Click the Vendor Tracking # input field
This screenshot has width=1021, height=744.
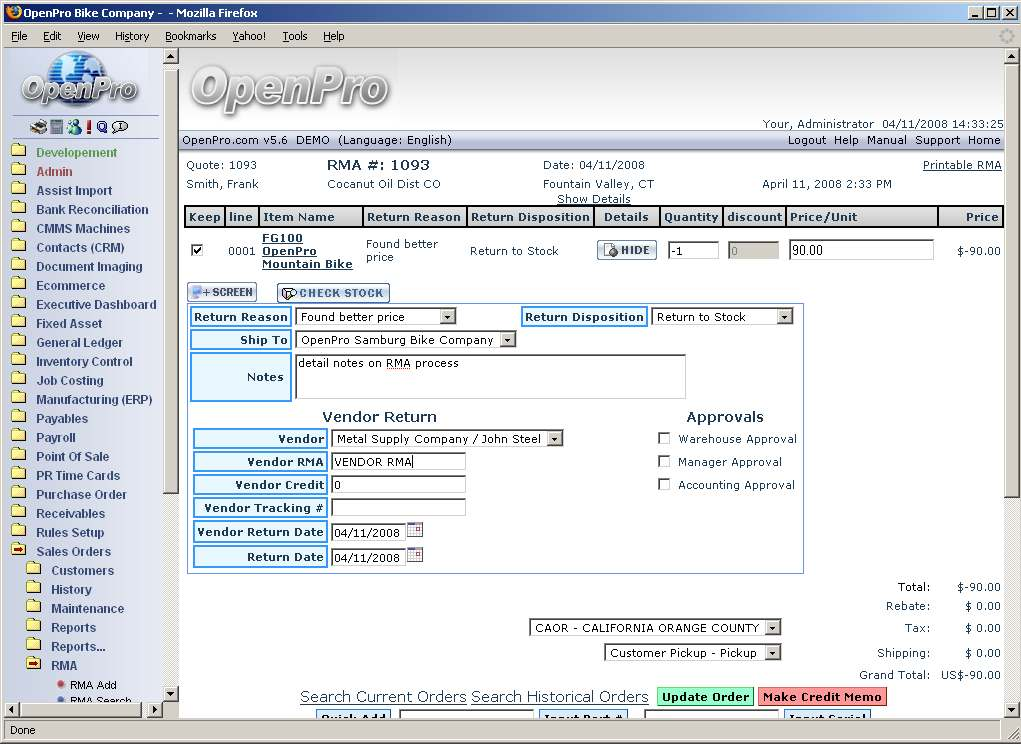pos(398,508)
